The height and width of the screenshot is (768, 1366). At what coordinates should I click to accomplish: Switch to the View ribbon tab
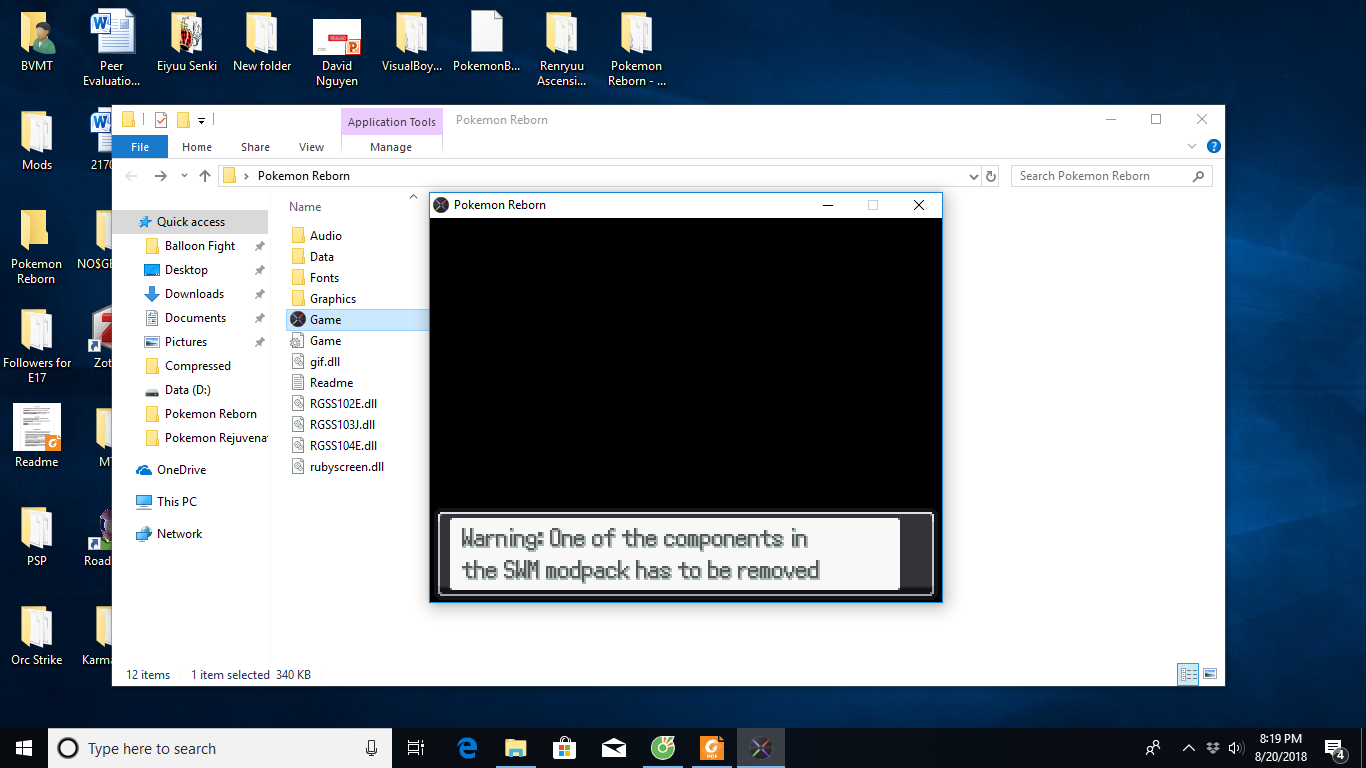tap(311, 147)
